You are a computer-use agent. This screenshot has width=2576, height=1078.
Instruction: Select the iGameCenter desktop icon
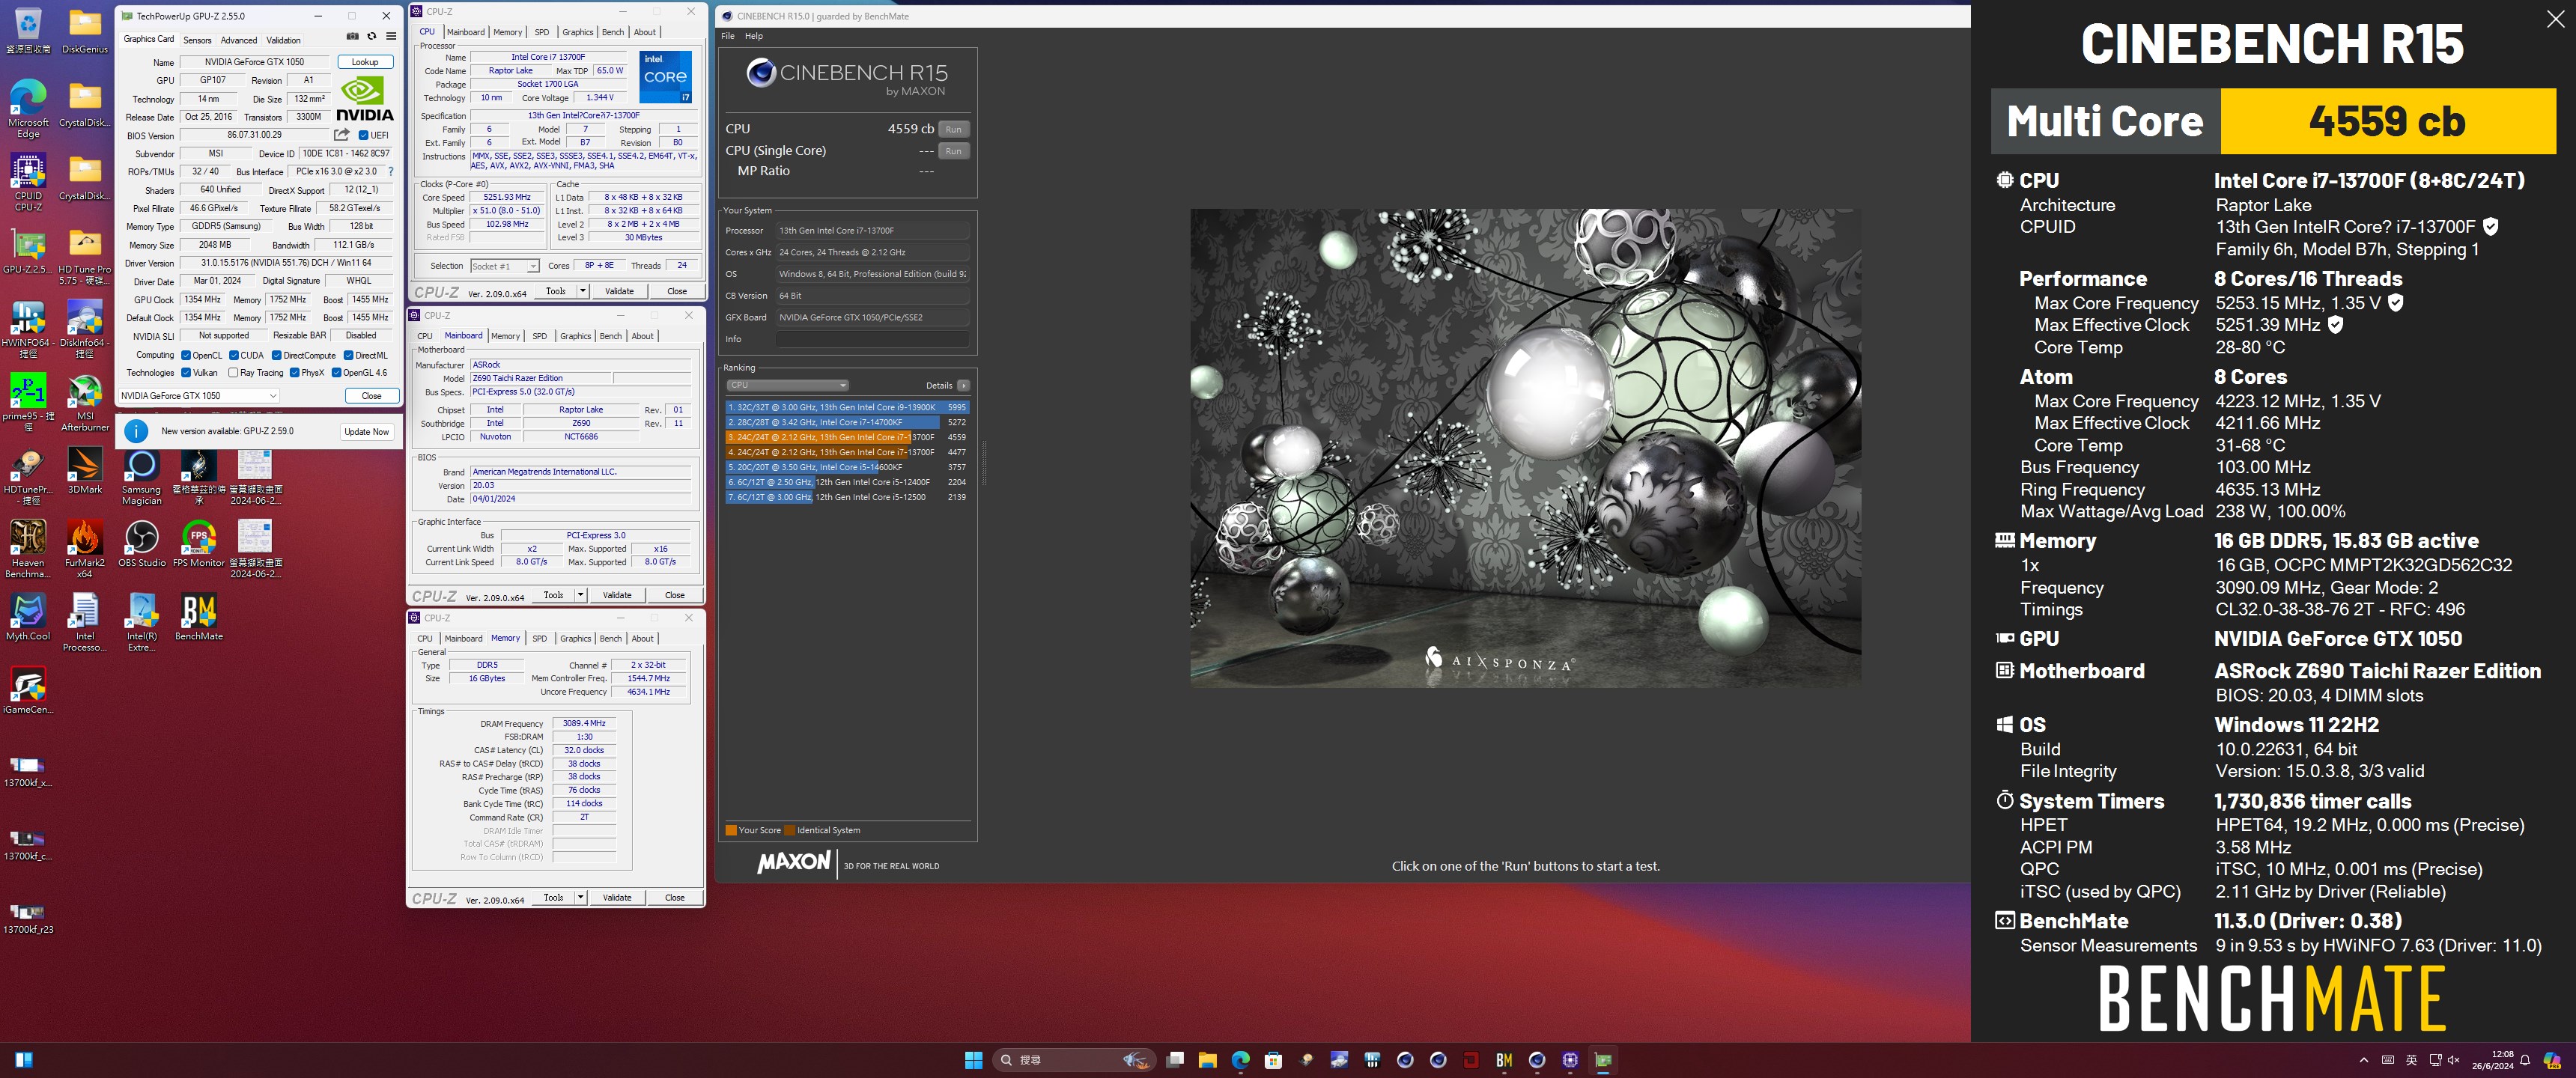[x=28, y=691]
